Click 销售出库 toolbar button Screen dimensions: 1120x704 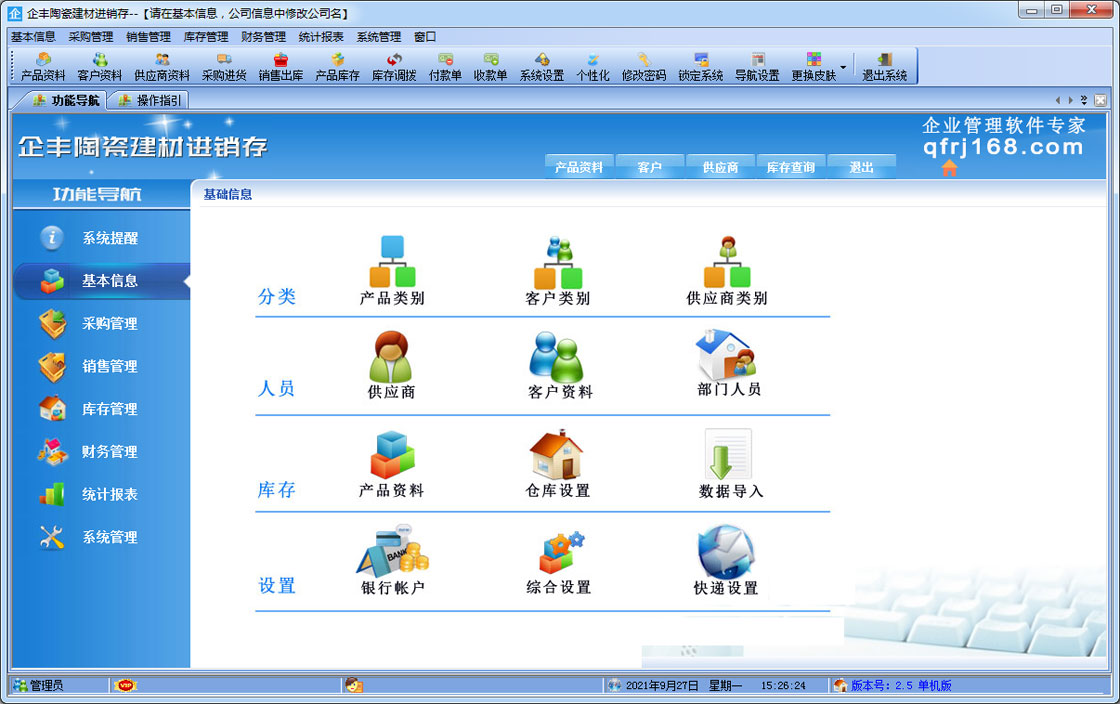281,67
